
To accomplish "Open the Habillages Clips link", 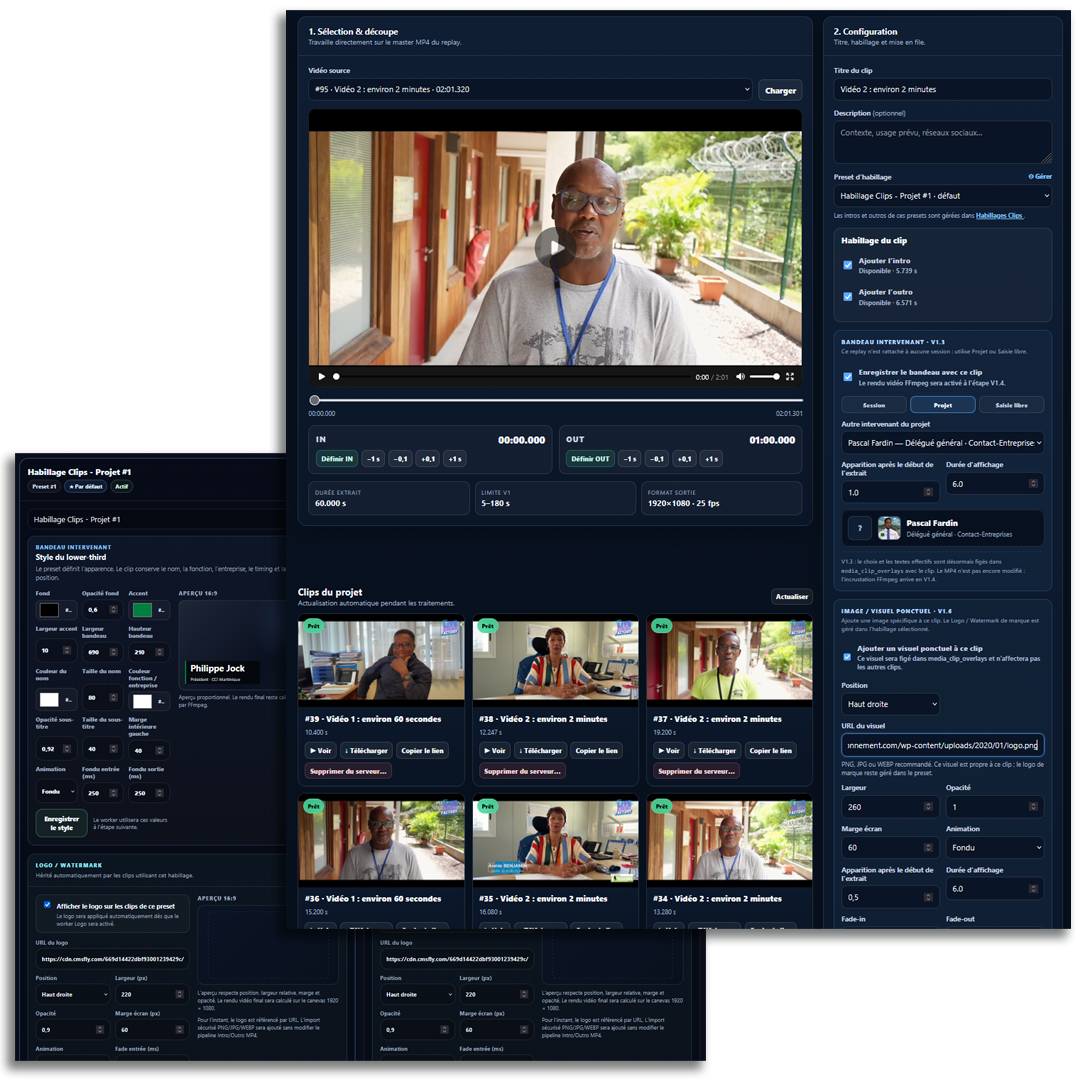I will [999, 216].
